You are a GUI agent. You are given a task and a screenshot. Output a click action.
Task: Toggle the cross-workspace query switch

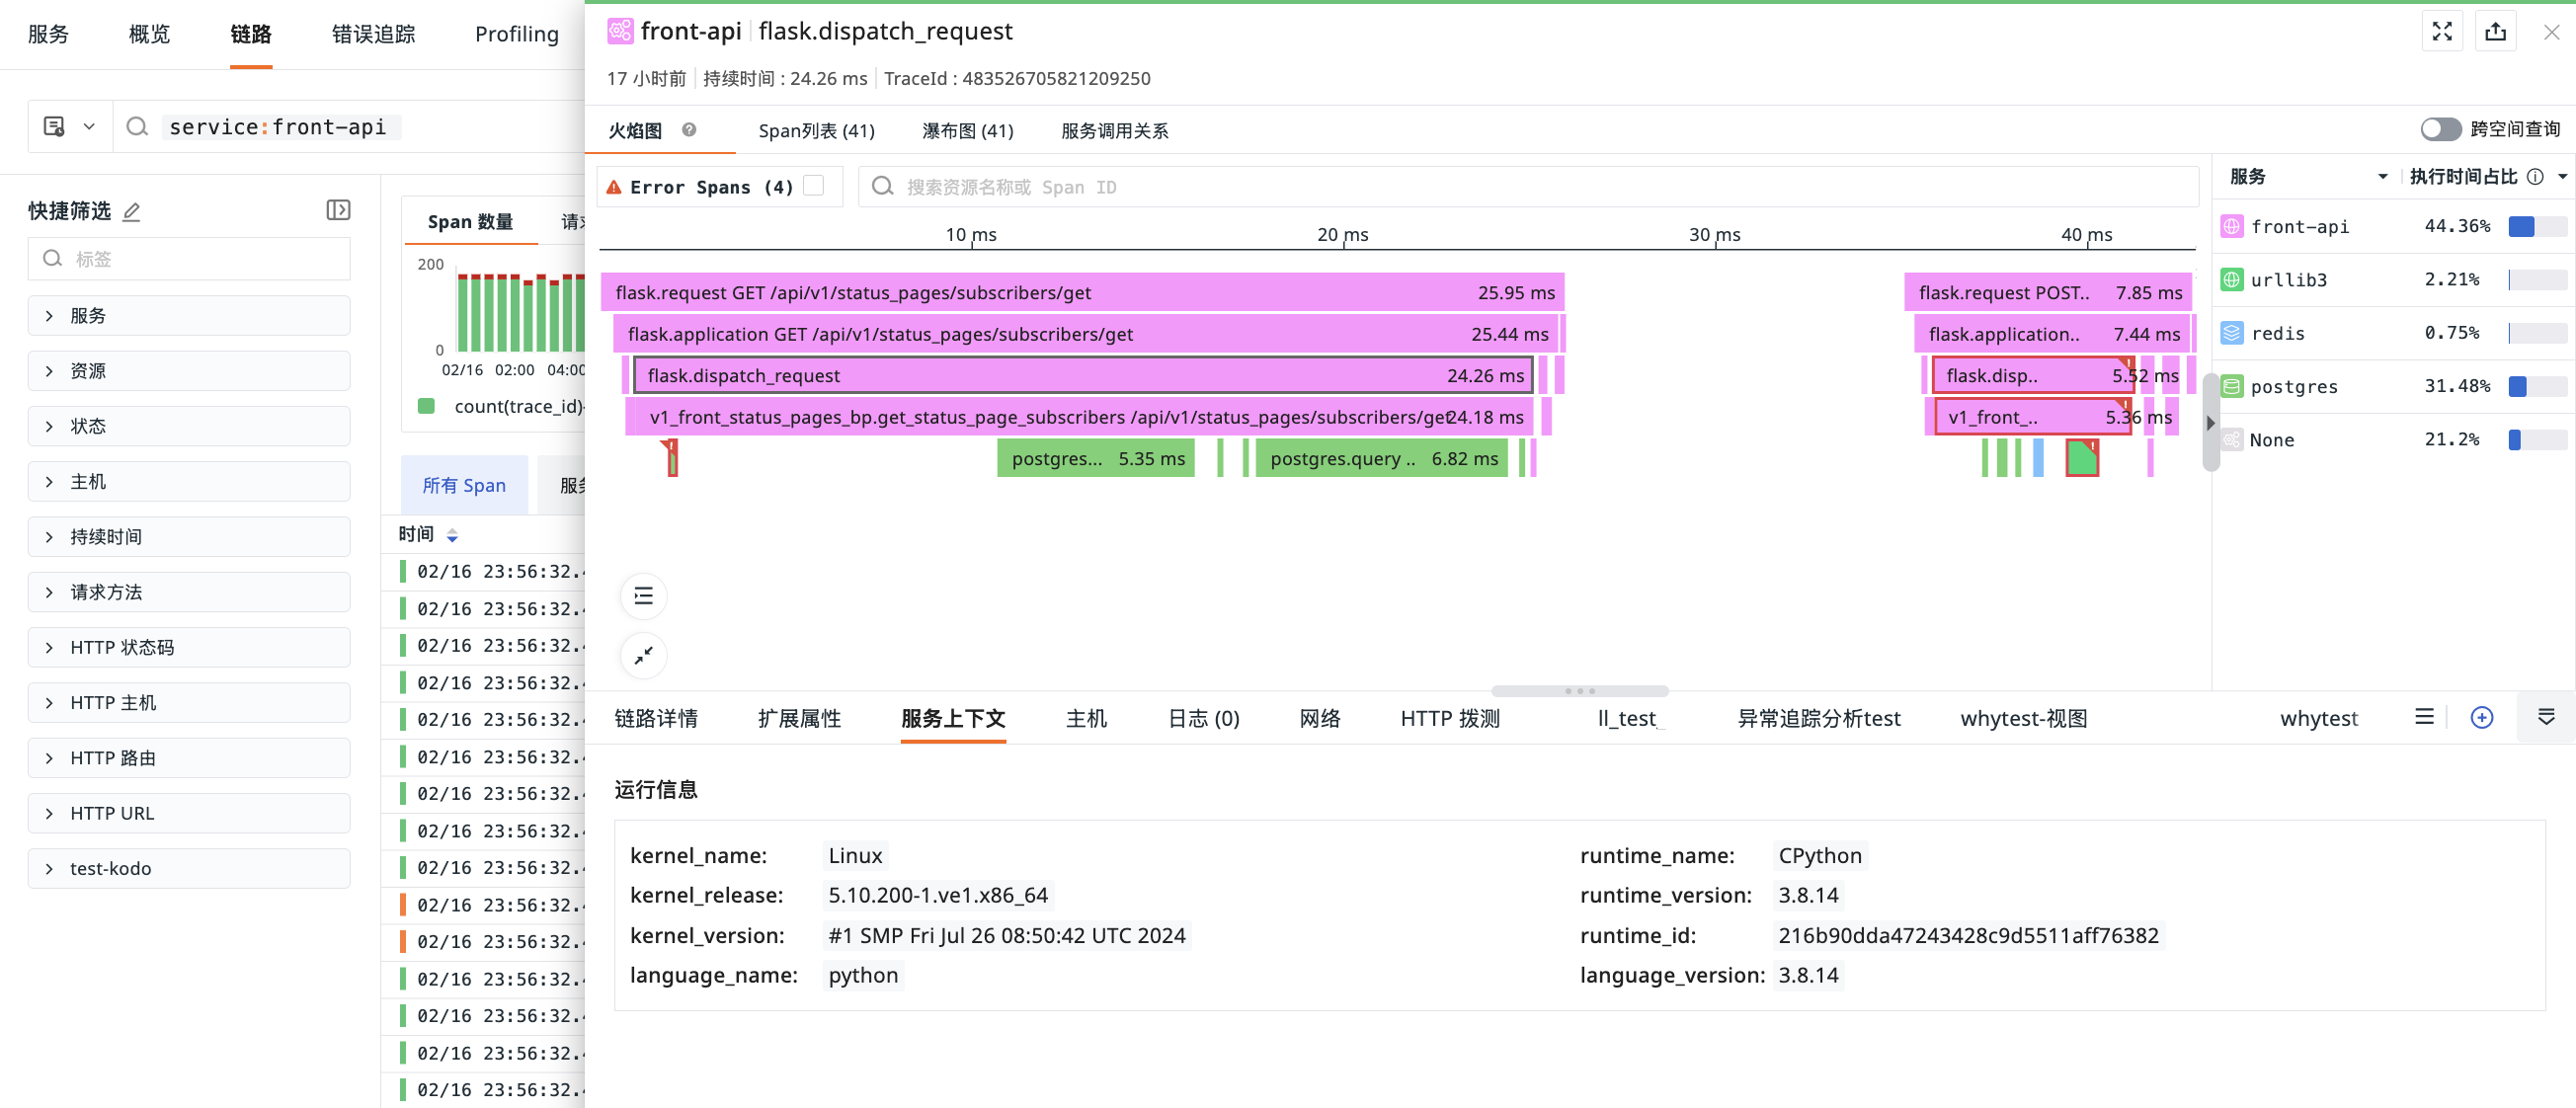click(2439, 130)
